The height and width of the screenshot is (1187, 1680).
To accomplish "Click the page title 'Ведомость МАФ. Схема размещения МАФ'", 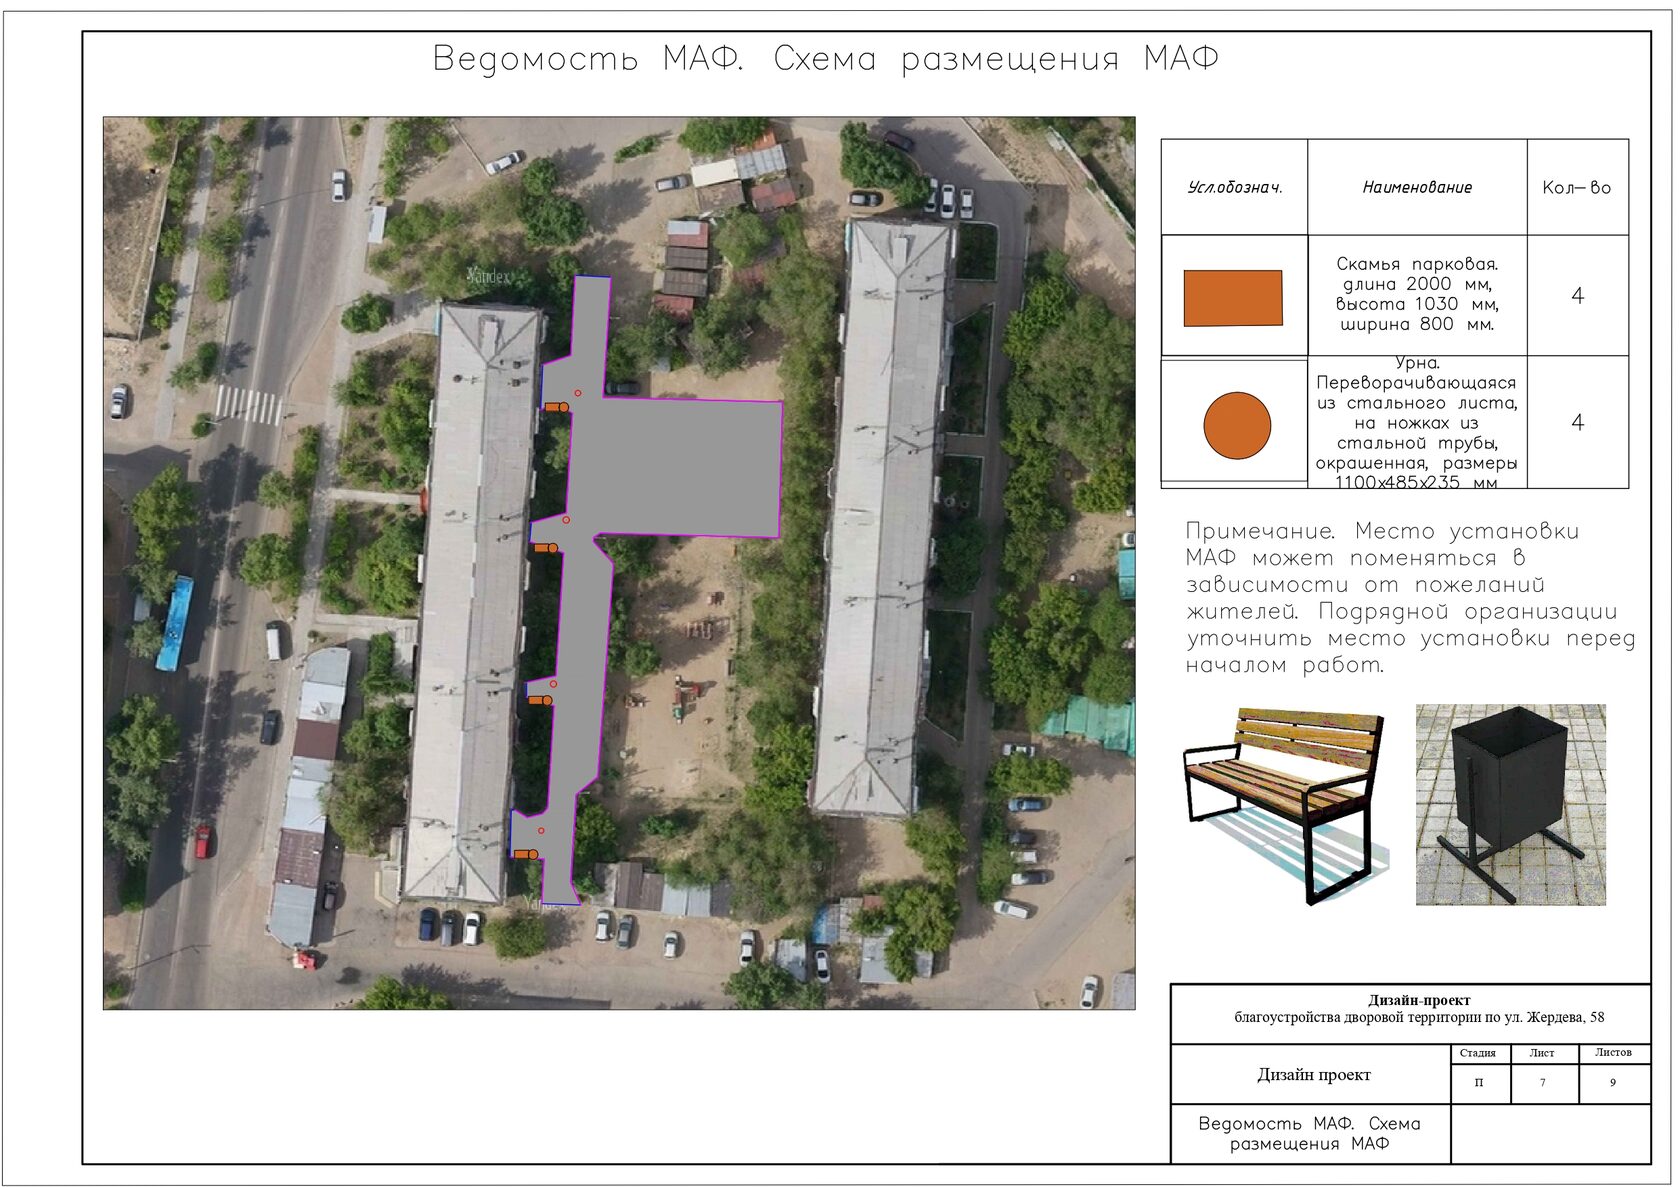I will [826, 59].
